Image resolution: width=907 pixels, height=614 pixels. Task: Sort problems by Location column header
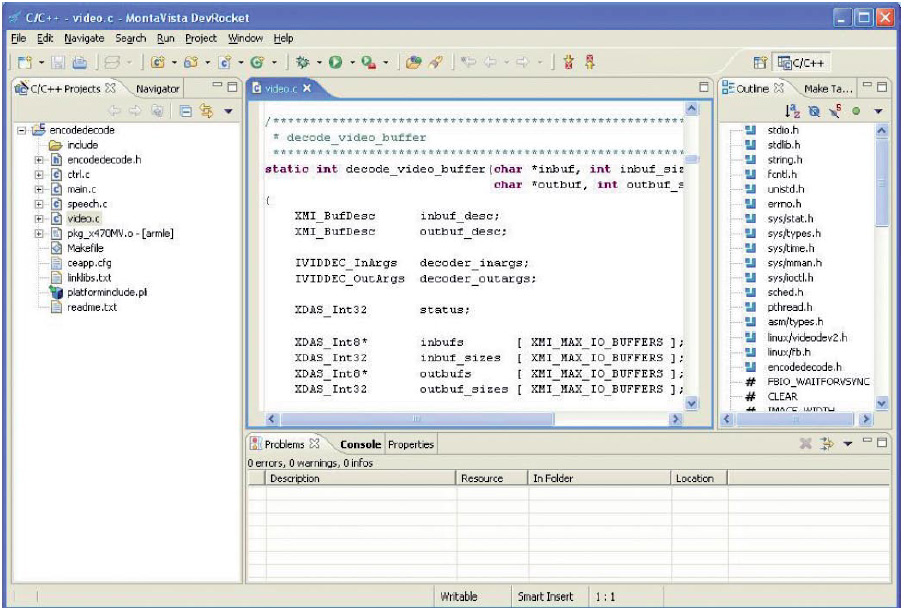699,479
